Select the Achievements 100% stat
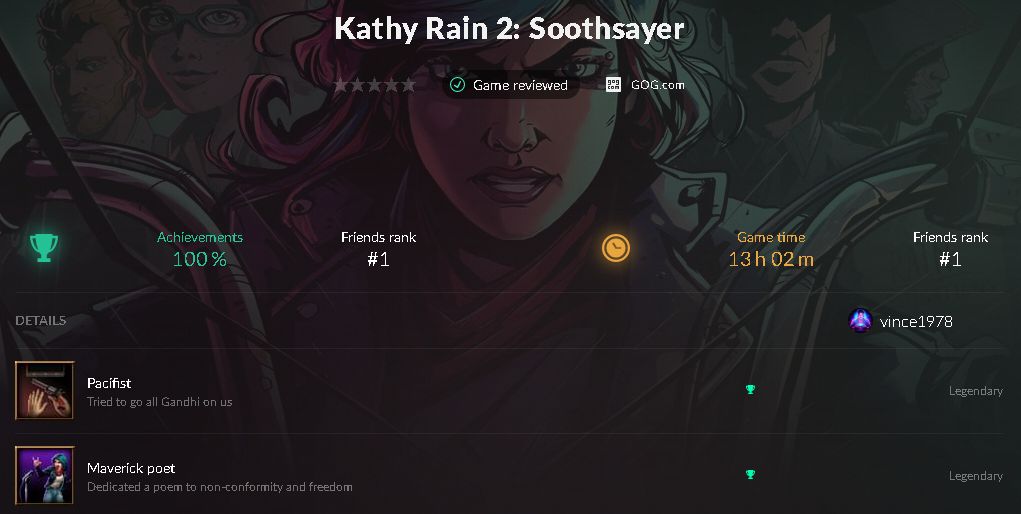Screen dimensions: 1021x514 coord(200,249)
